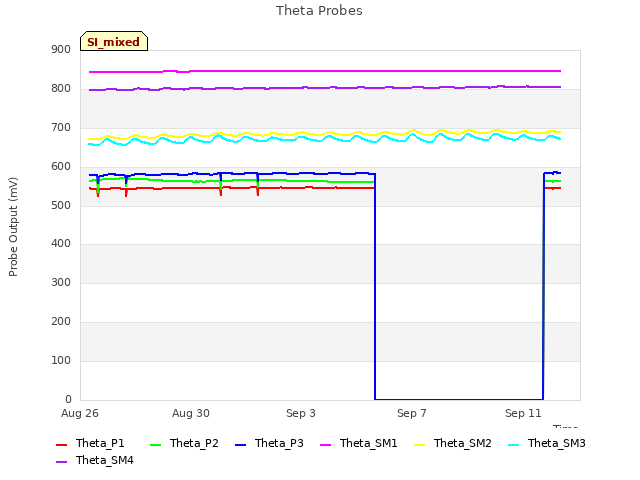The height and width of the screenshot is (480, 640).
Task: Toggle the Theta_P1 legend entry
Action: 90,443
